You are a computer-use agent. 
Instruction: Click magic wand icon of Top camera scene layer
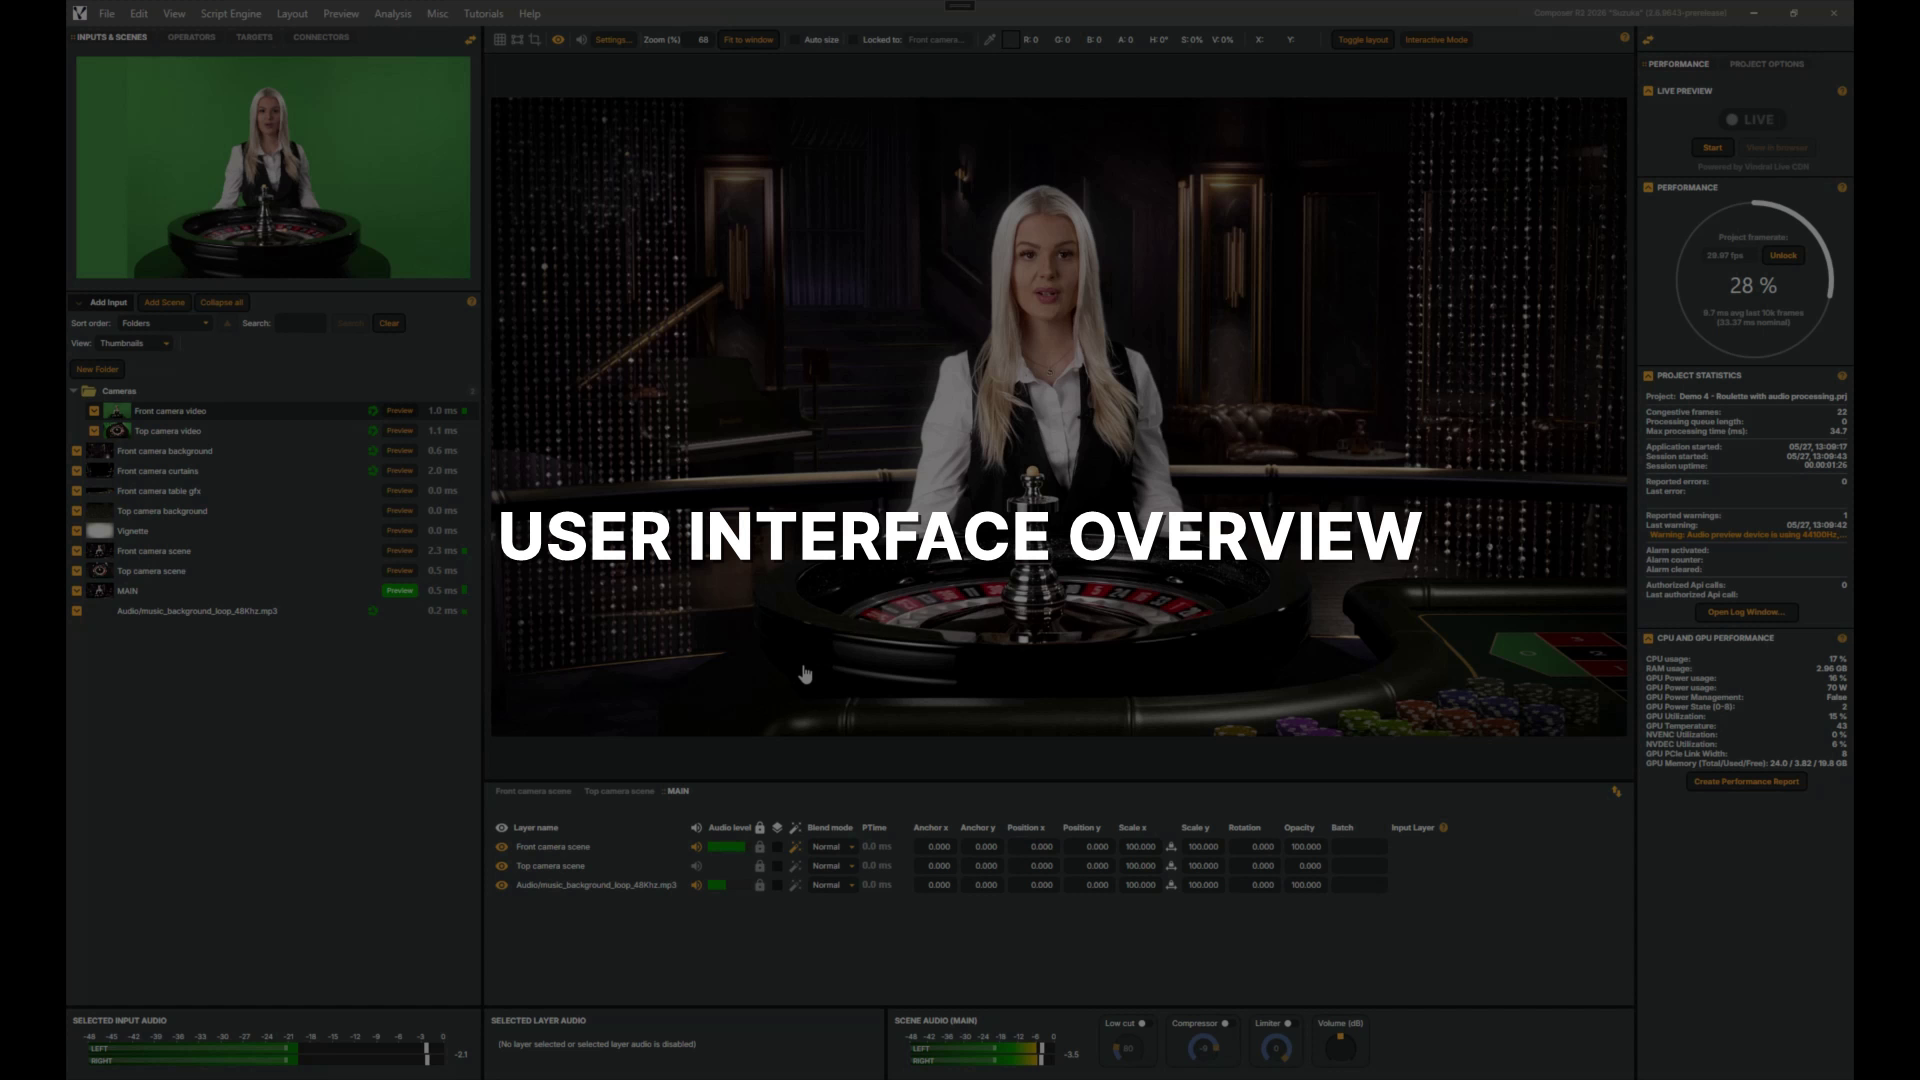795,866
